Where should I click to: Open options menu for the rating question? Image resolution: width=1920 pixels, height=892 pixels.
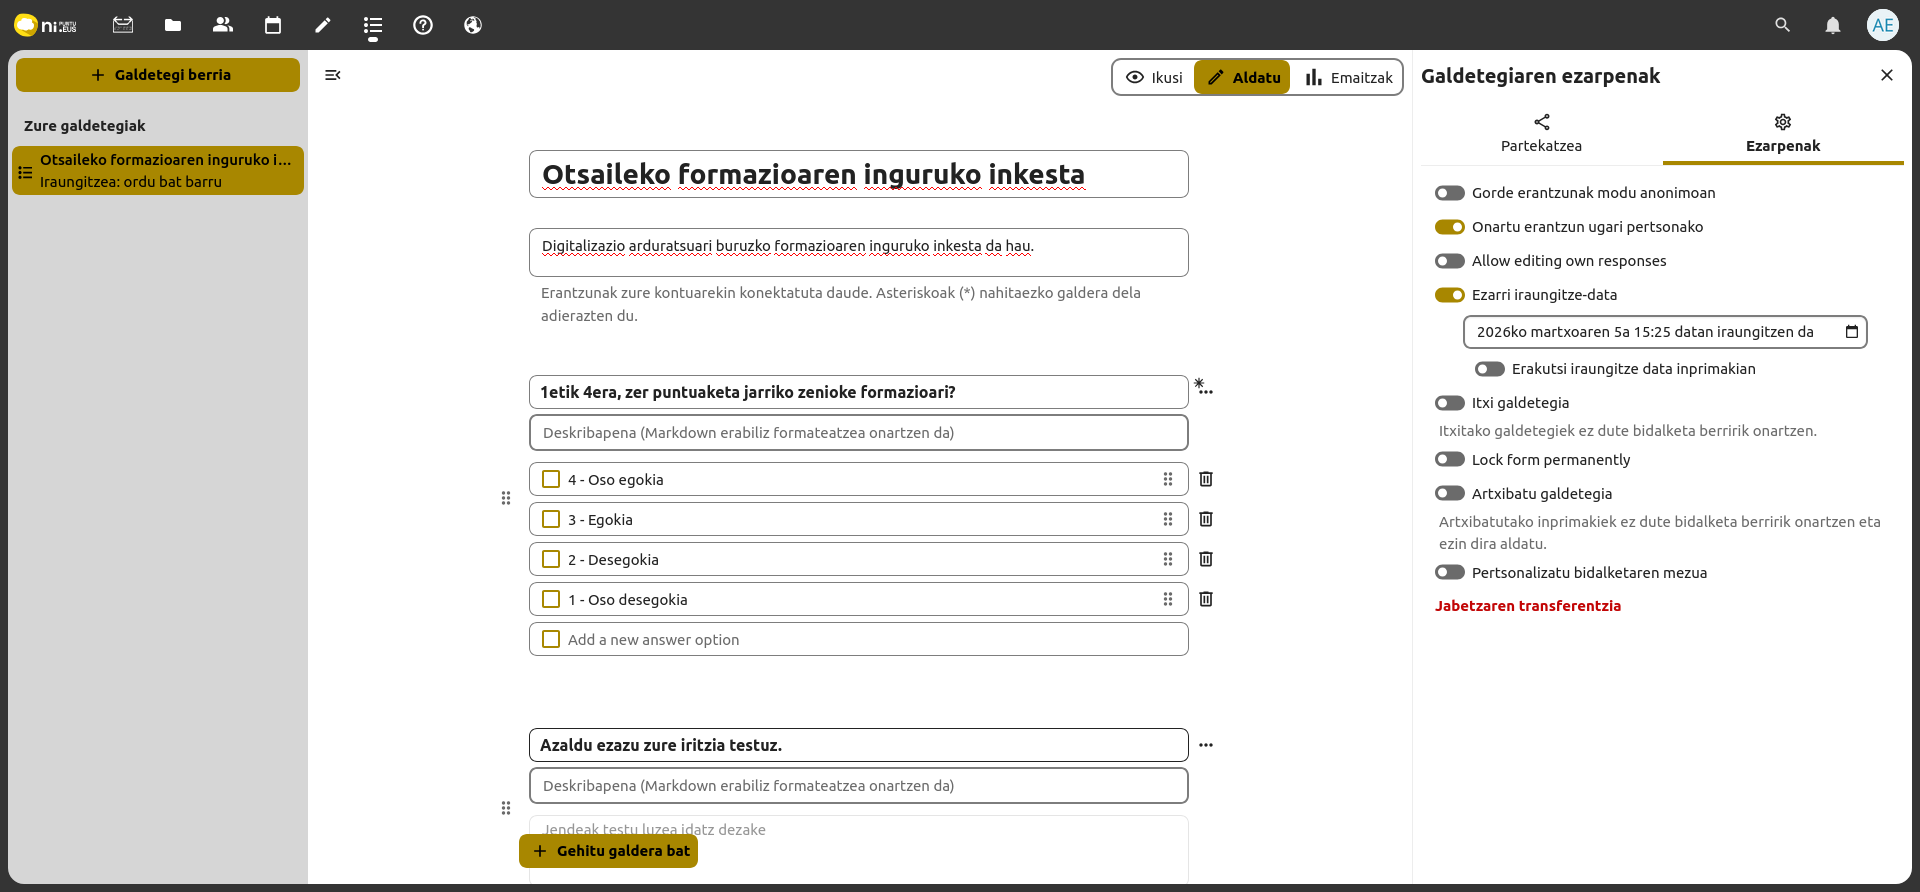1206,392
